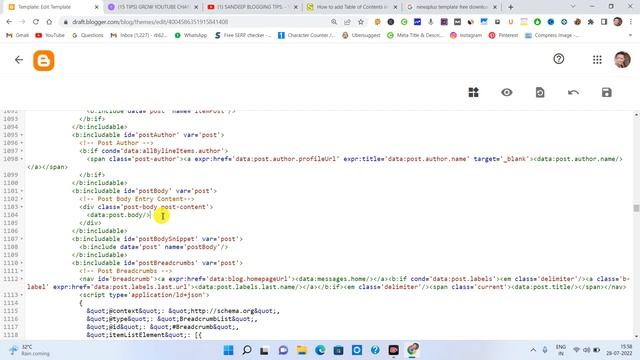Open the Chrome three-dot menu

(x=631, y=22)
